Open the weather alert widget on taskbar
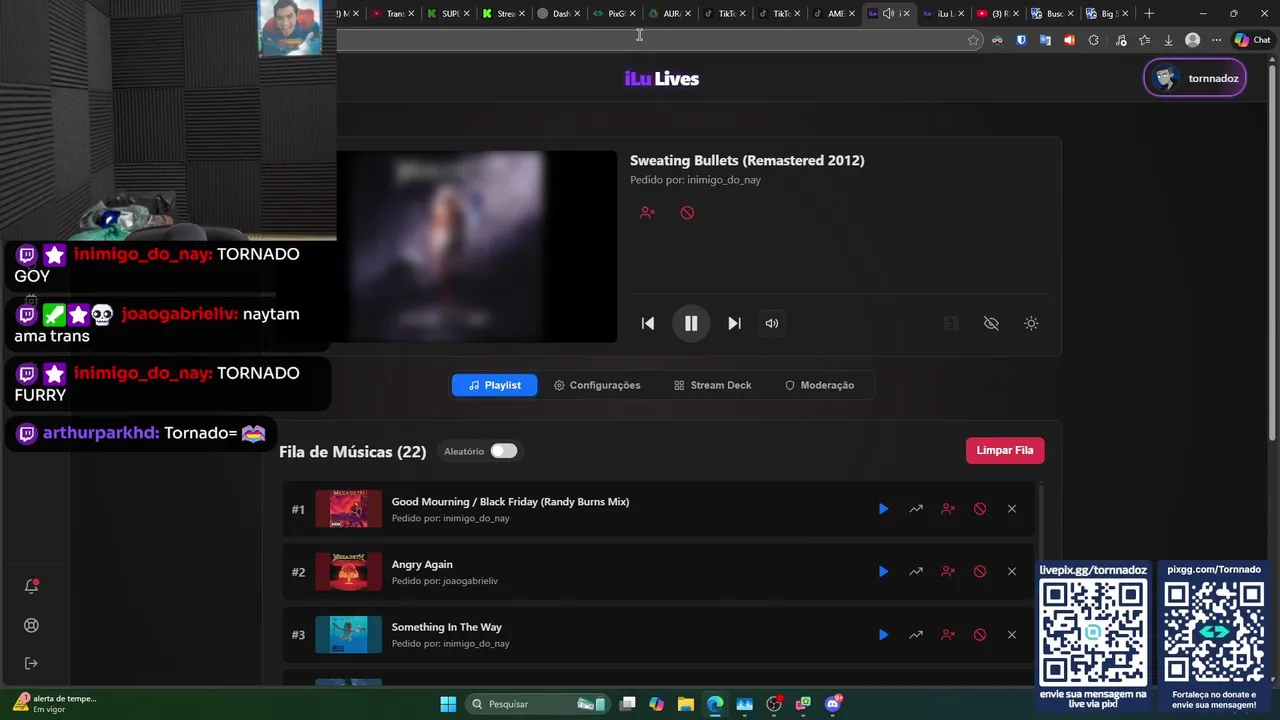The height and width of the screenshot is (720, 1280). (55, 704)
